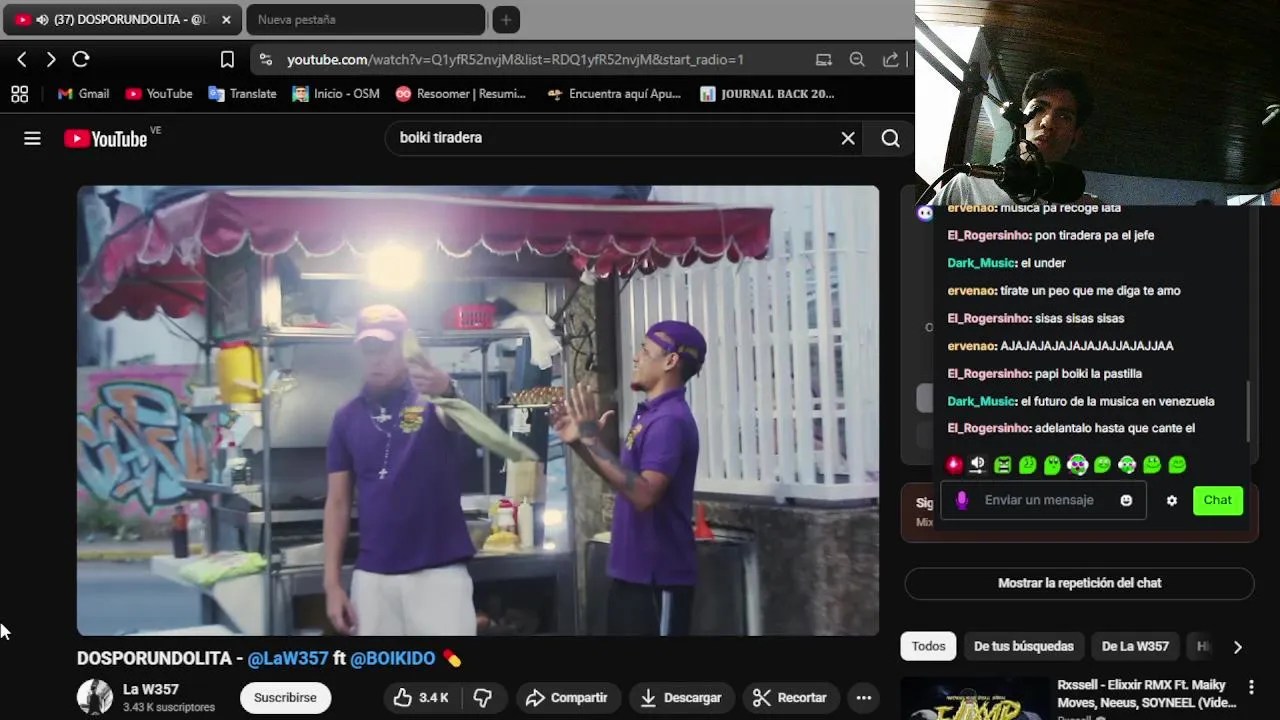Viewport: 1280px width, 720px height.
Task: Click the video player
Action: tap(478, 410)
